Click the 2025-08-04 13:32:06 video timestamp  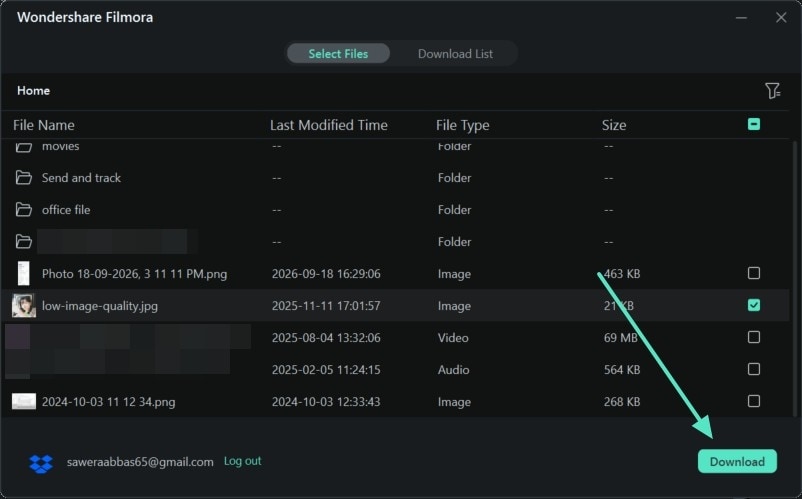click(326, 337)
